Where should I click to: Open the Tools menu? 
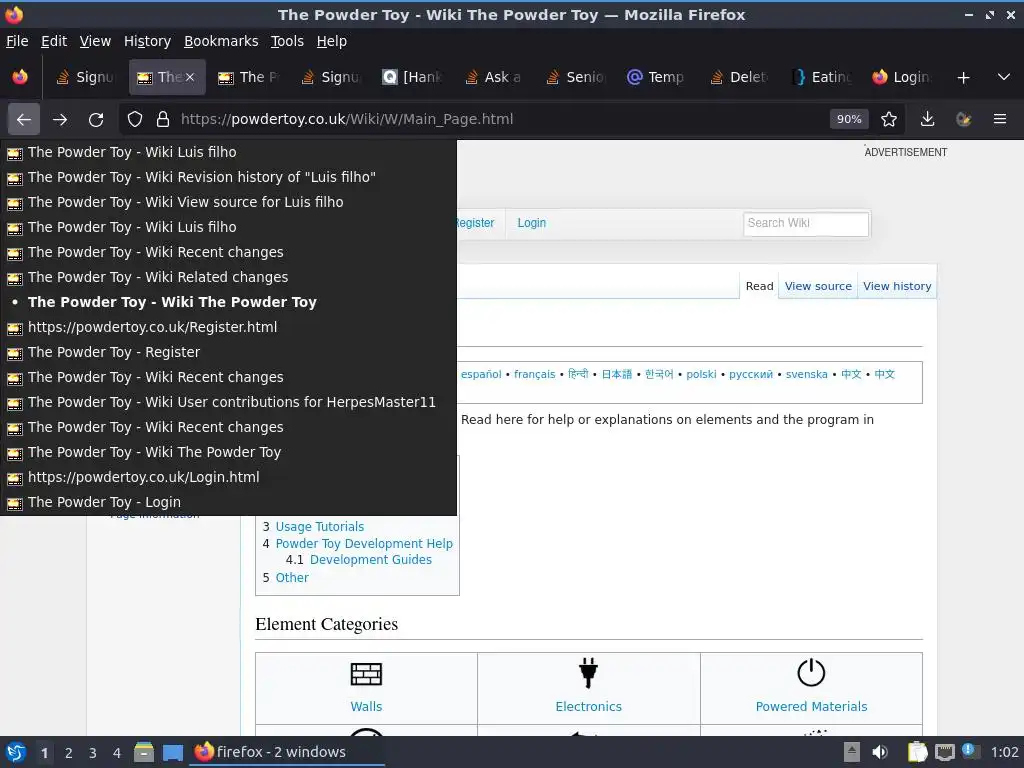click(287, 41)
